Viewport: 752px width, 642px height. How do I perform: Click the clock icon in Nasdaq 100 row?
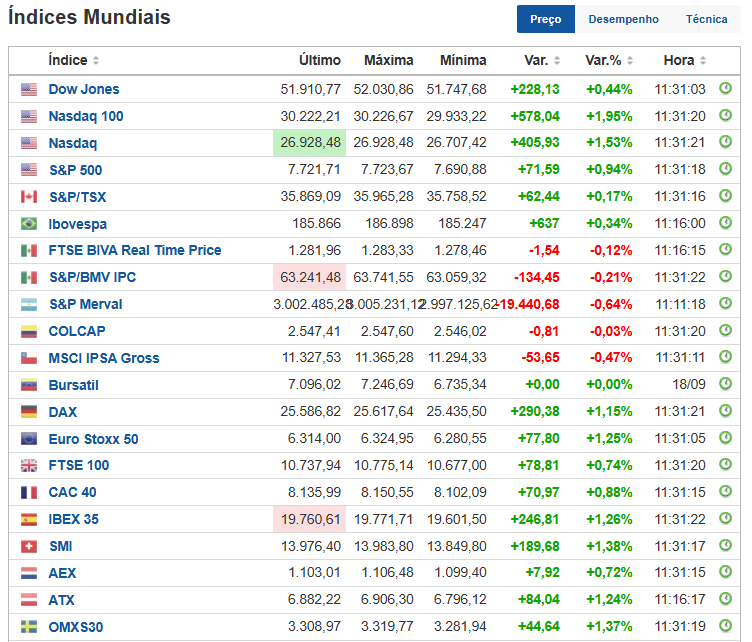pos(725,115)
